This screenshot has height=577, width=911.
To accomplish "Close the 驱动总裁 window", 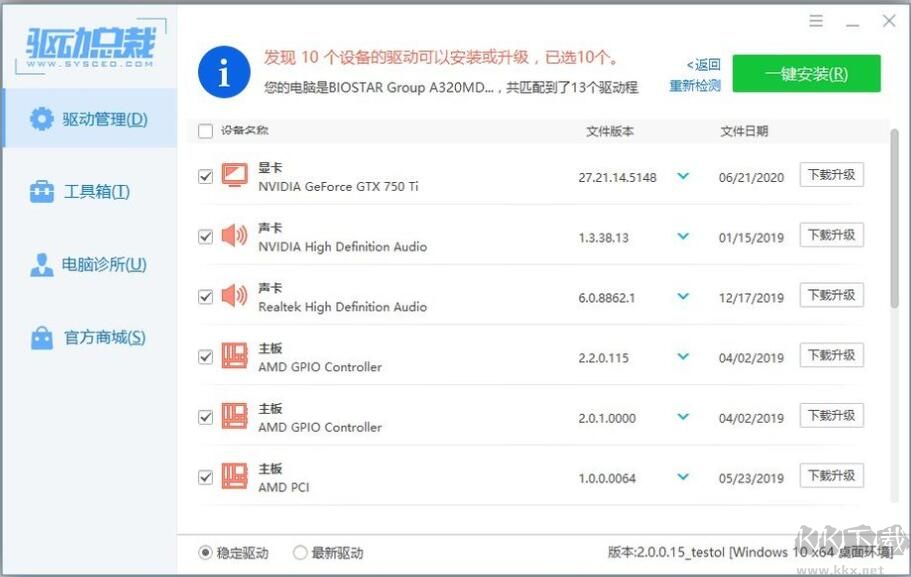I will 889,21.
